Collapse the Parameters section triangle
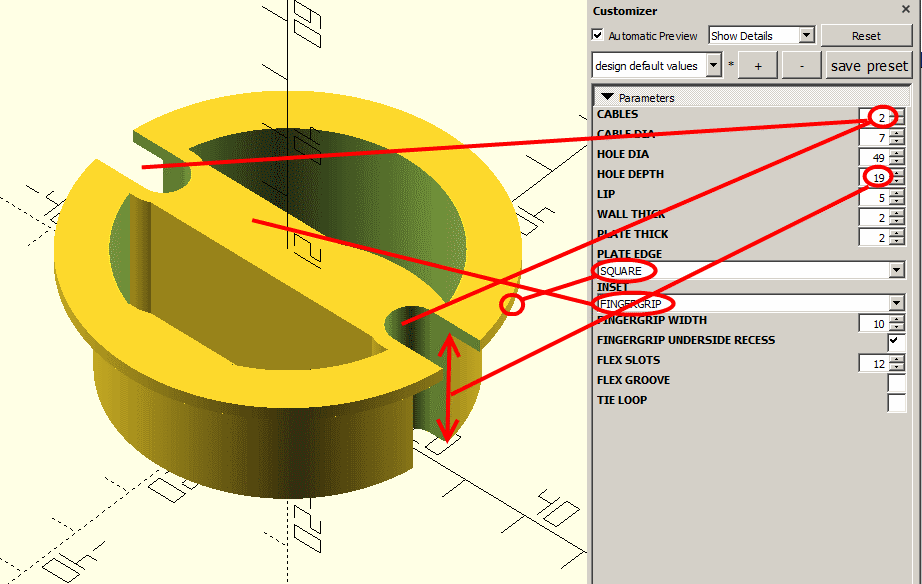This screenshot has width=922, height=584. click(607, 97)
